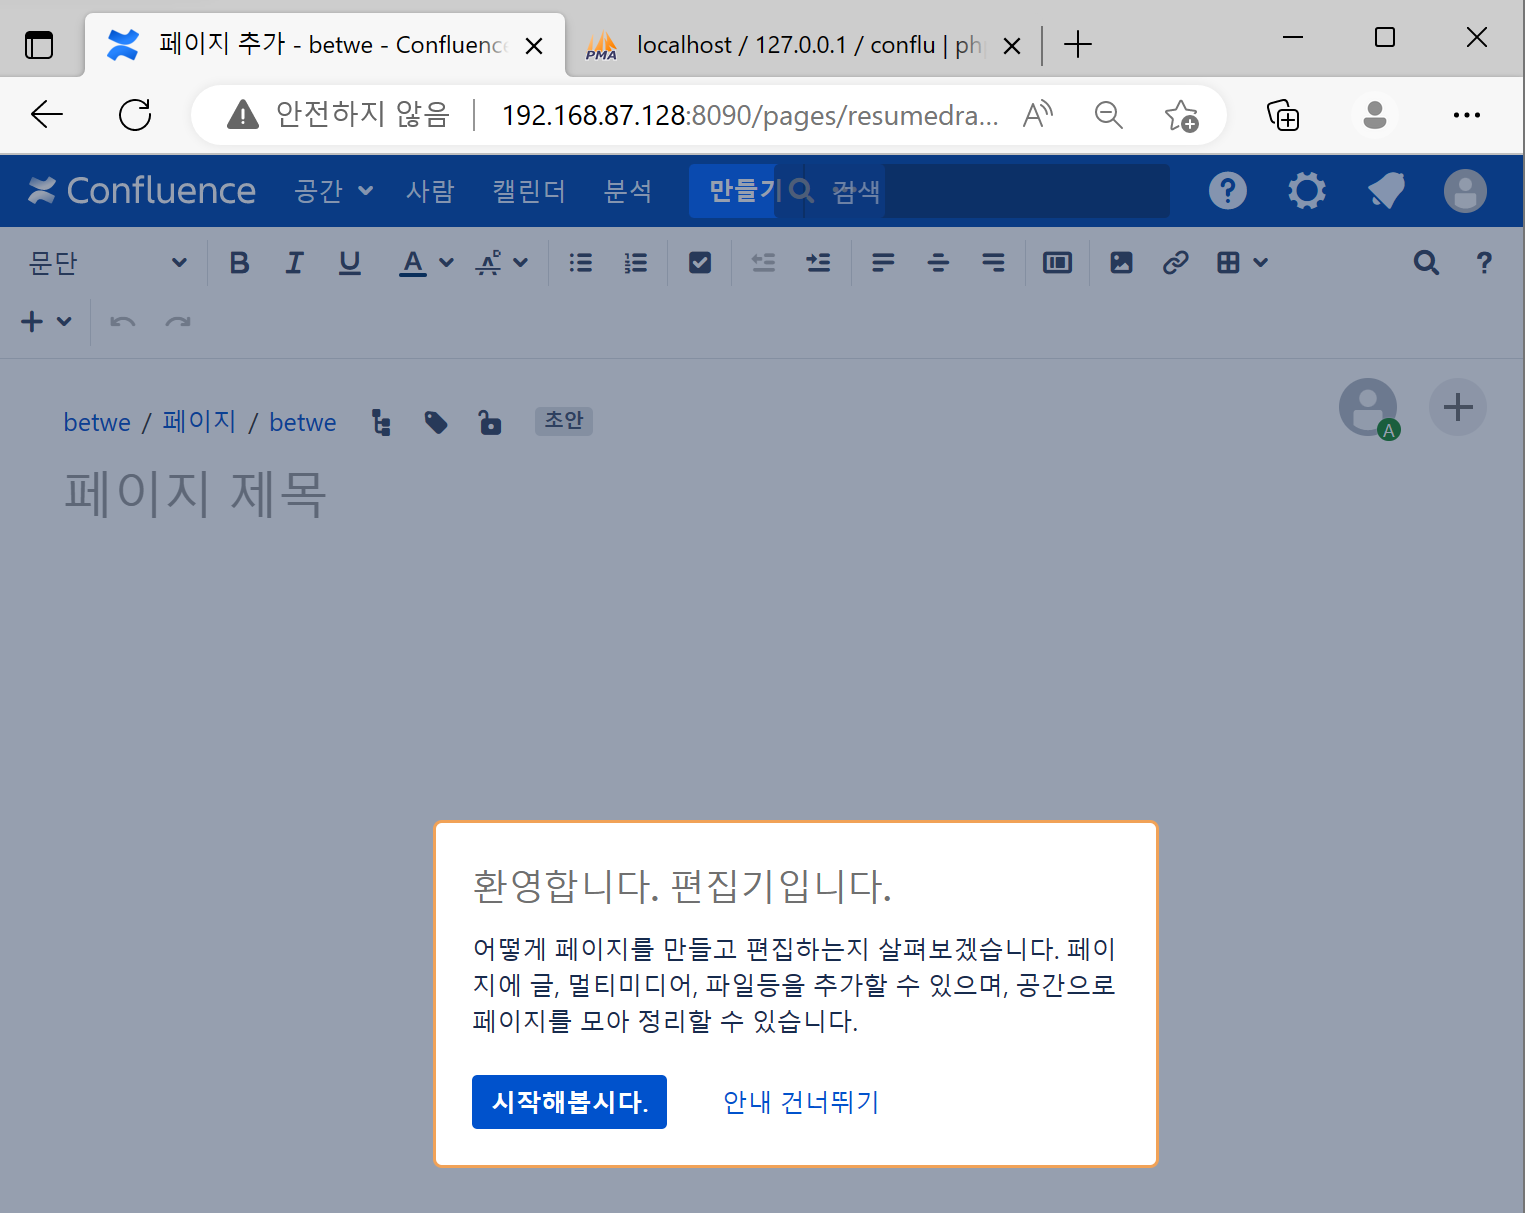
Task: Open the page layout tool
Action: coord(1057,263)
